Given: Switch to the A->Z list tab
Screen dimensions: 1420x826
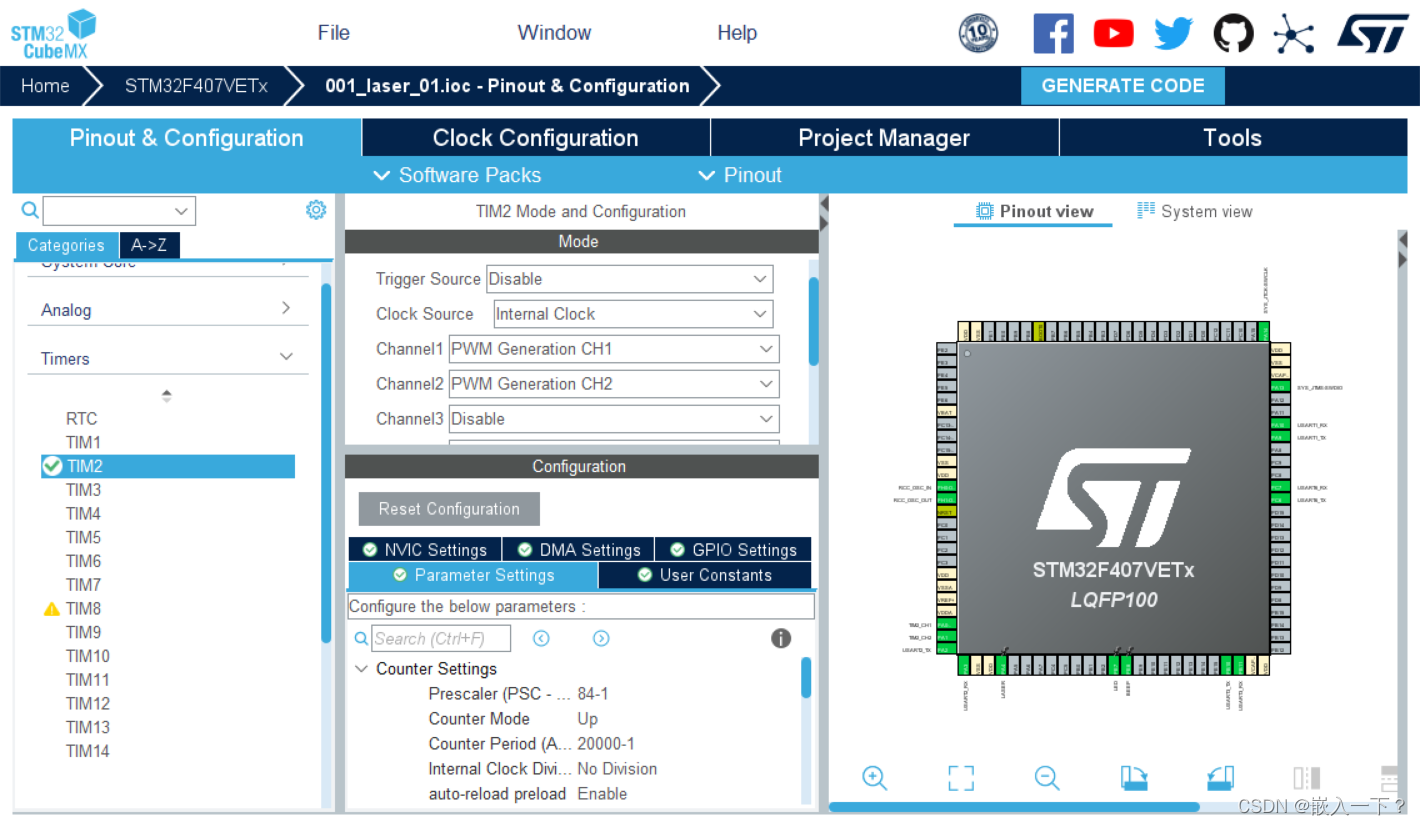Looking at the screenshot, I should point(149,245).
